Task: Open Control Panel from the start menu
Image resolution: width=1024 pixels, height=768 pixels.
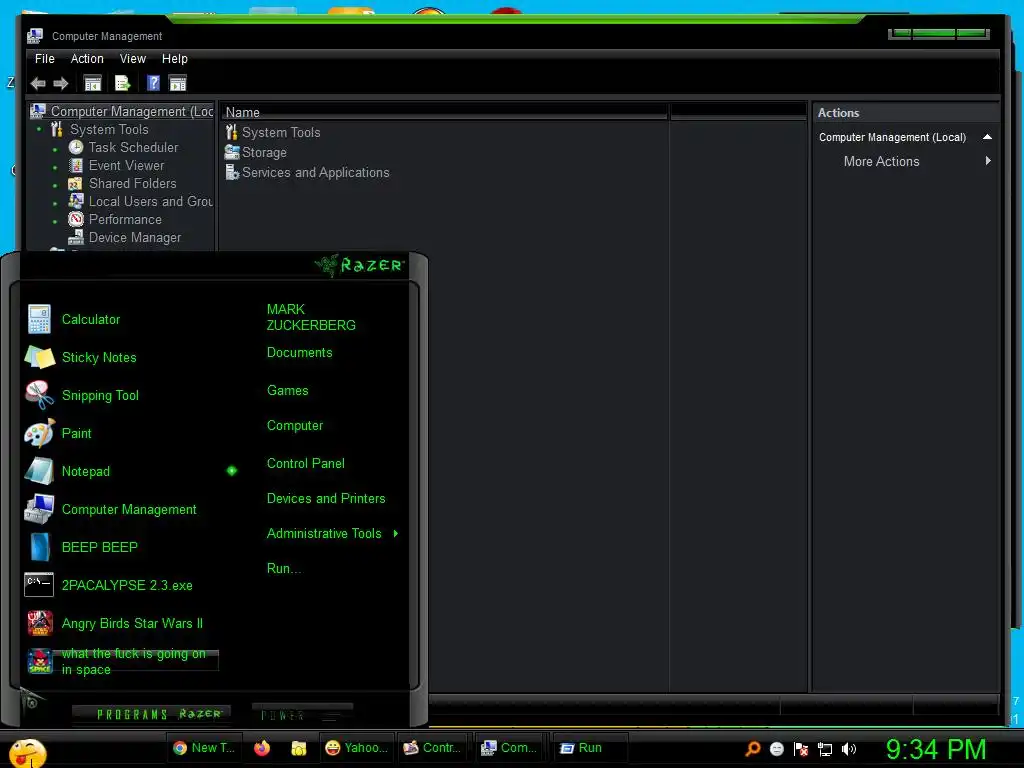Action: (x=306, y=464)
